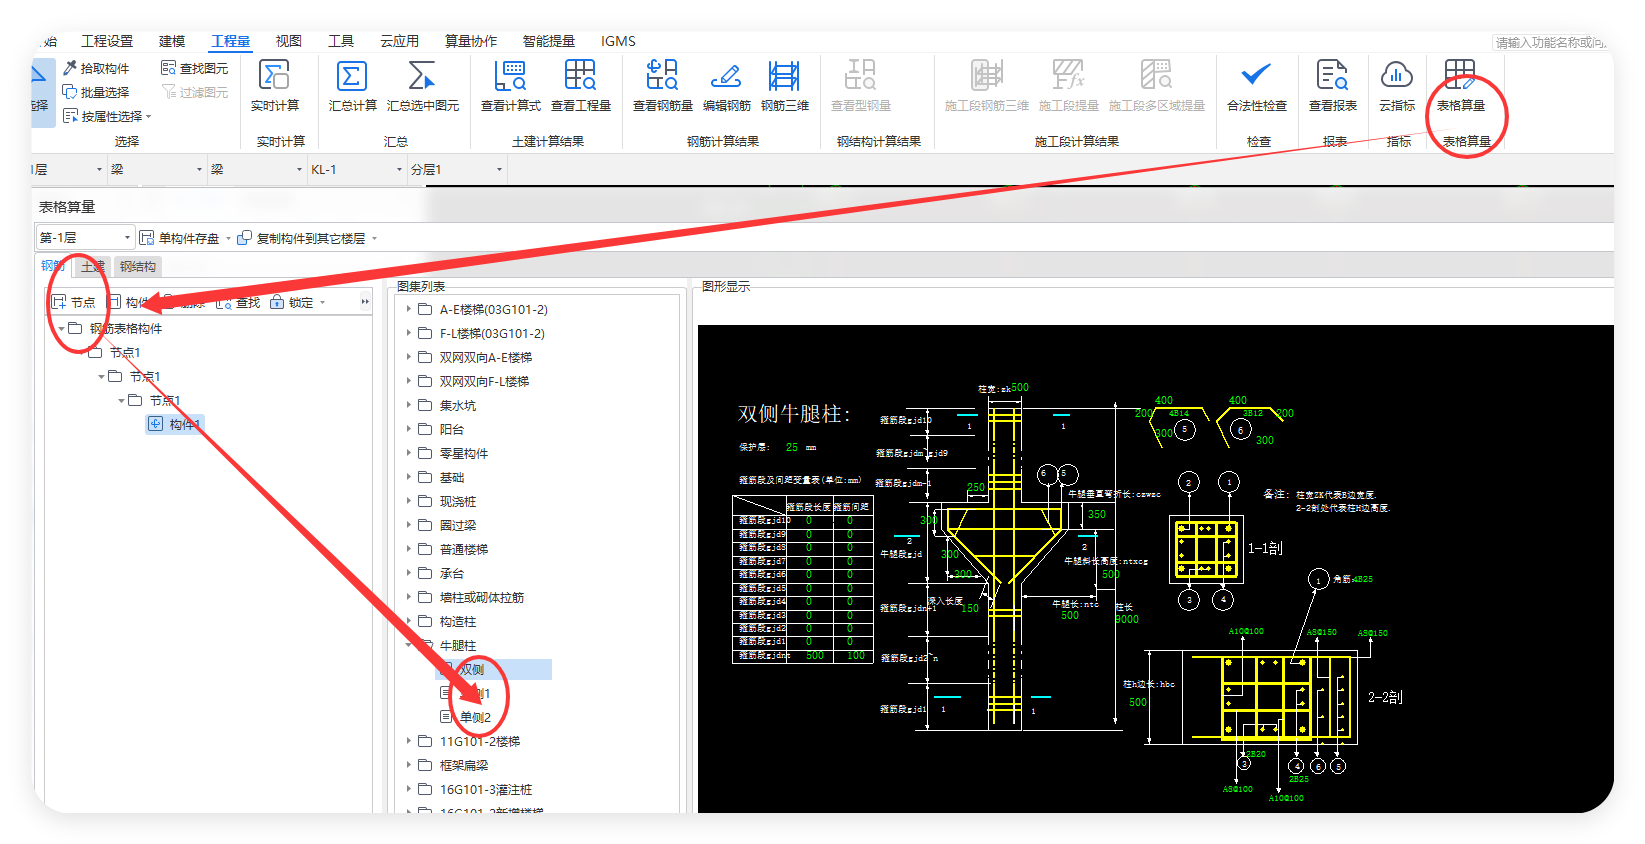Switch to the 土建 sub-tab

click(92, 266)
